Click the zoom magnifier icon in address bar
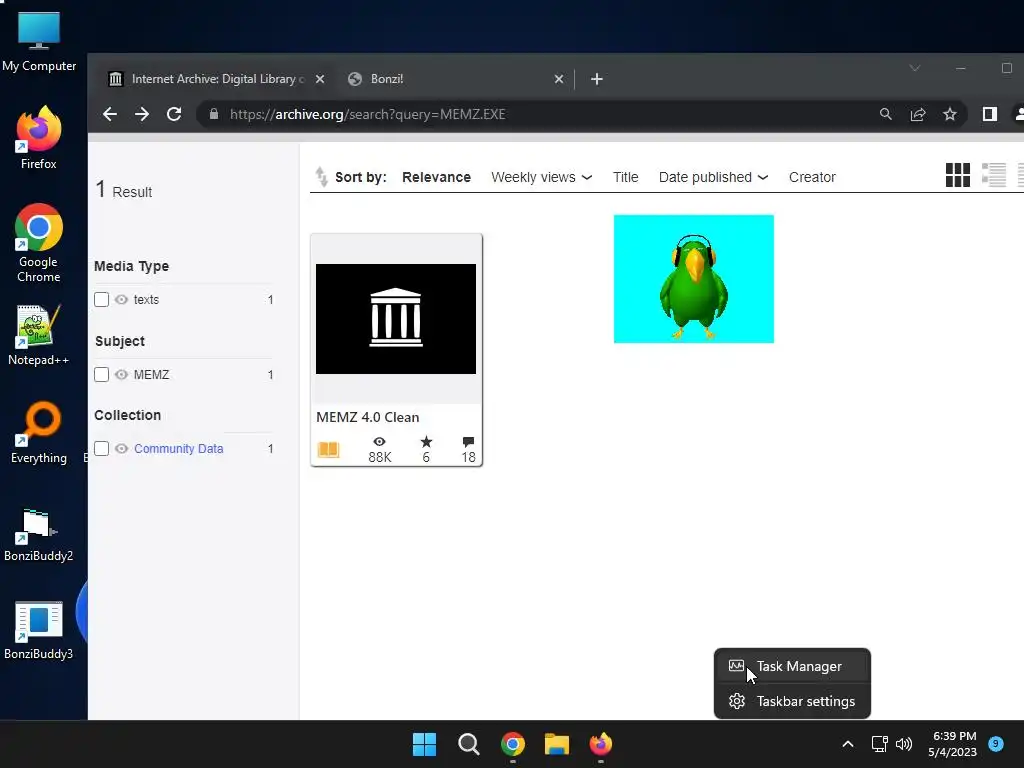This screenshot has width=1024, height=768. pyautogui.click(x=886, y=114)
